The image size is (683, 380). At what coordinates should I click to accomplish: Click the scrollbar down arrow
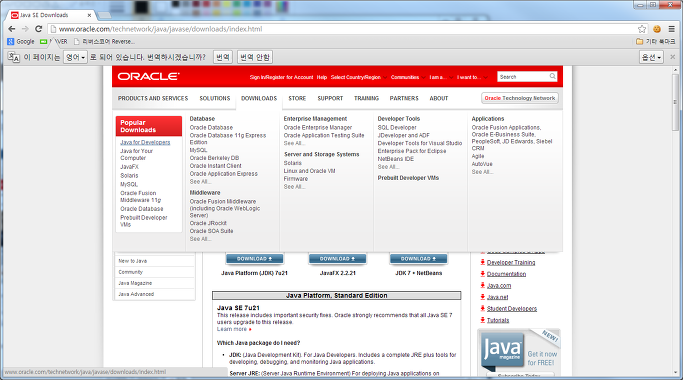click(x=675, y=373)
